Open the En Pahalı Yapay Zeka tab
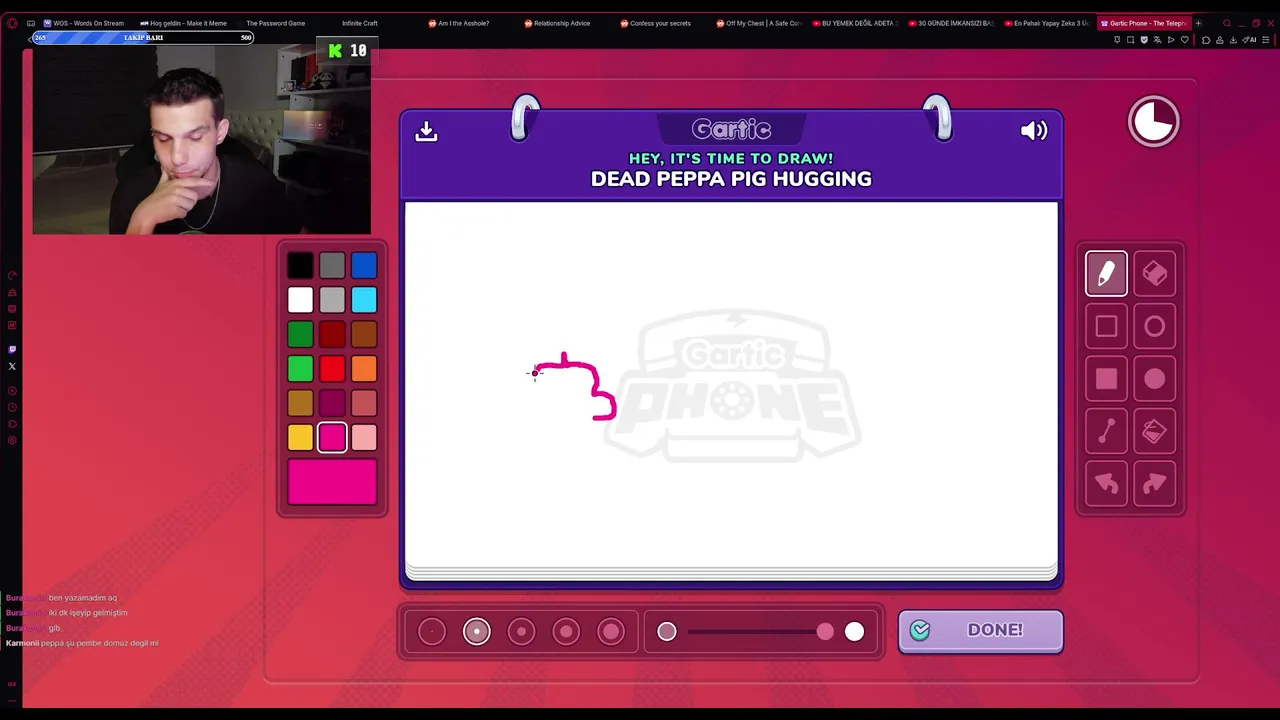Image resolution: width=1280 pixels, height=720 pixels. [x=1047, y=23]
